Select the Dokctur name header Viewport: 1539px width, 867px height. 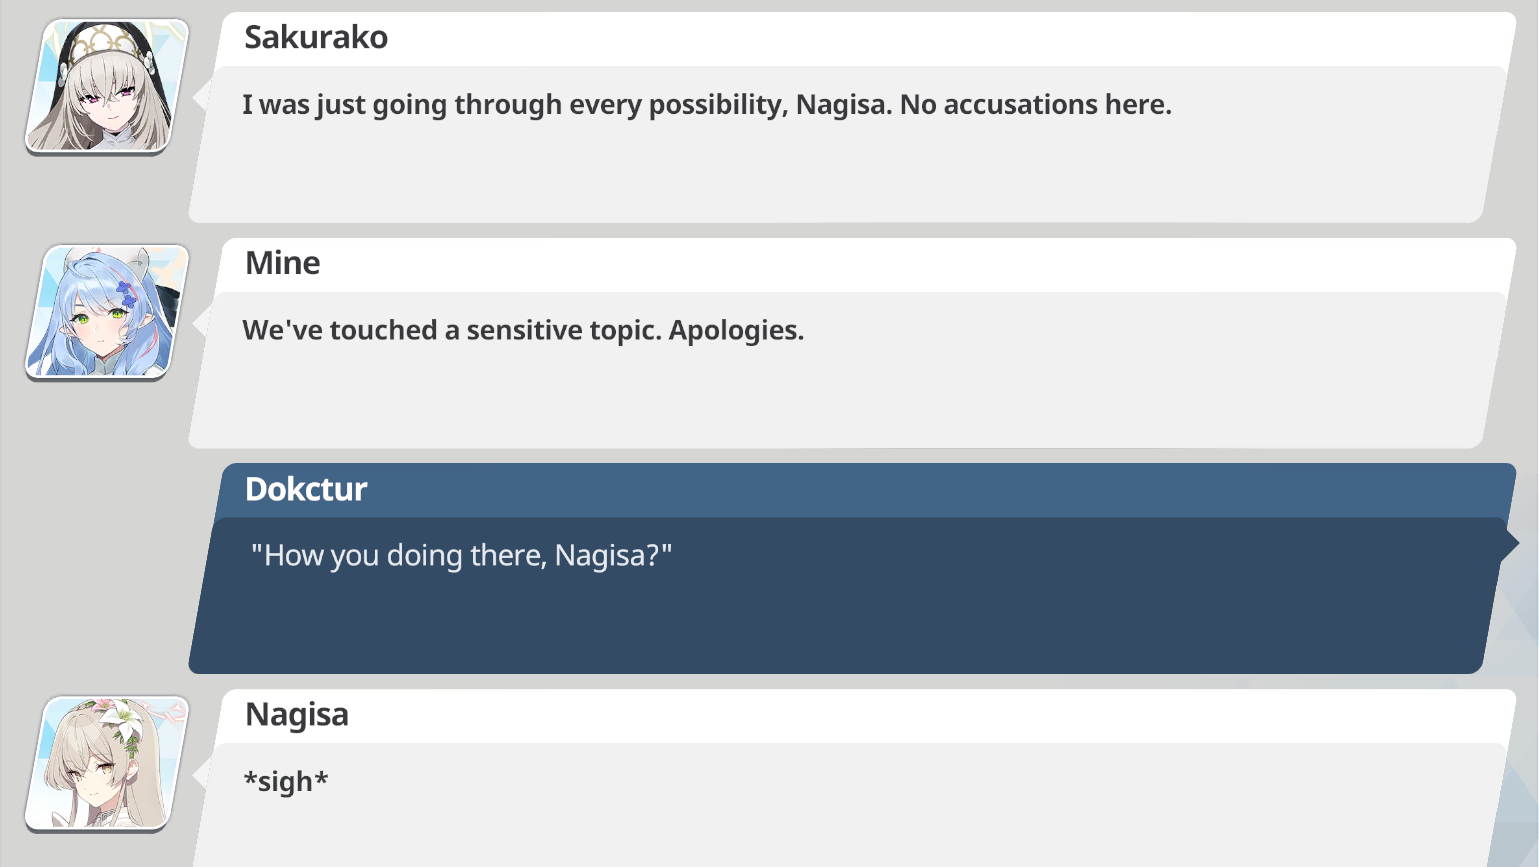306,489
